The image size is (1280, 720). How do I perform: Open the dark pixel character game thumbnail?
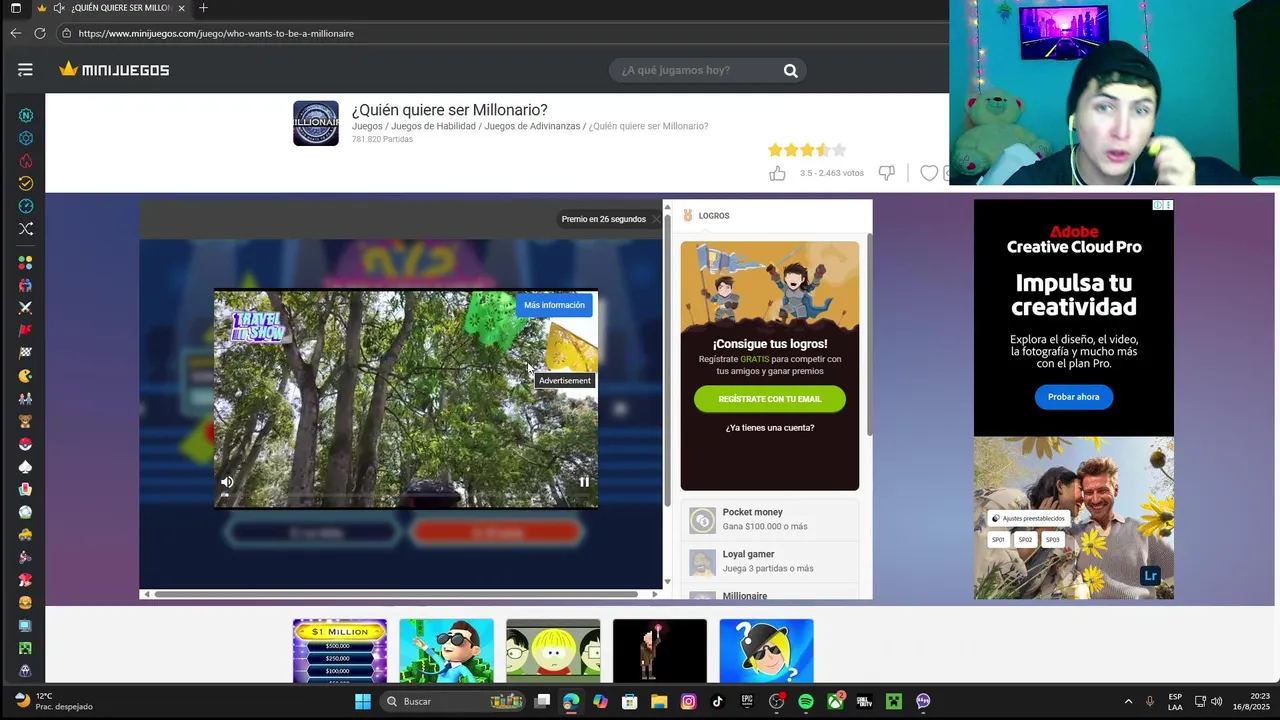tap(660, 651)
